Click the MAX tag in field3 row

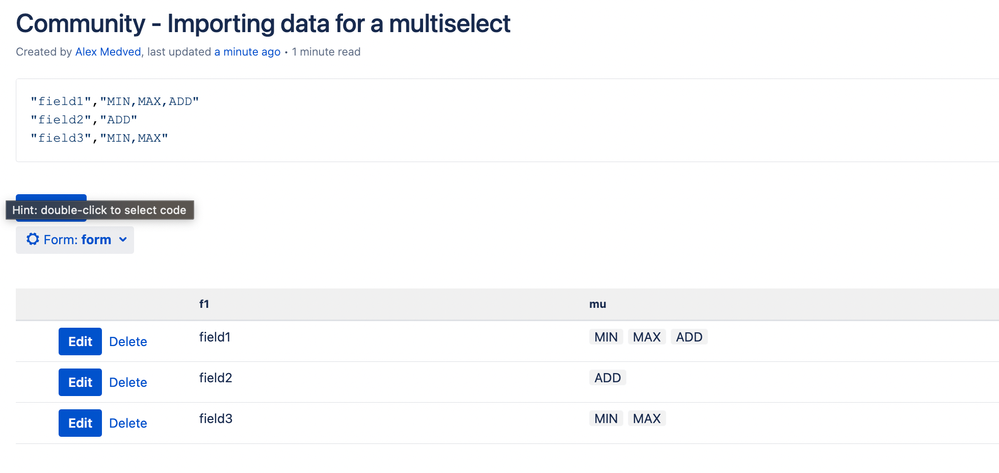(647, 419)
